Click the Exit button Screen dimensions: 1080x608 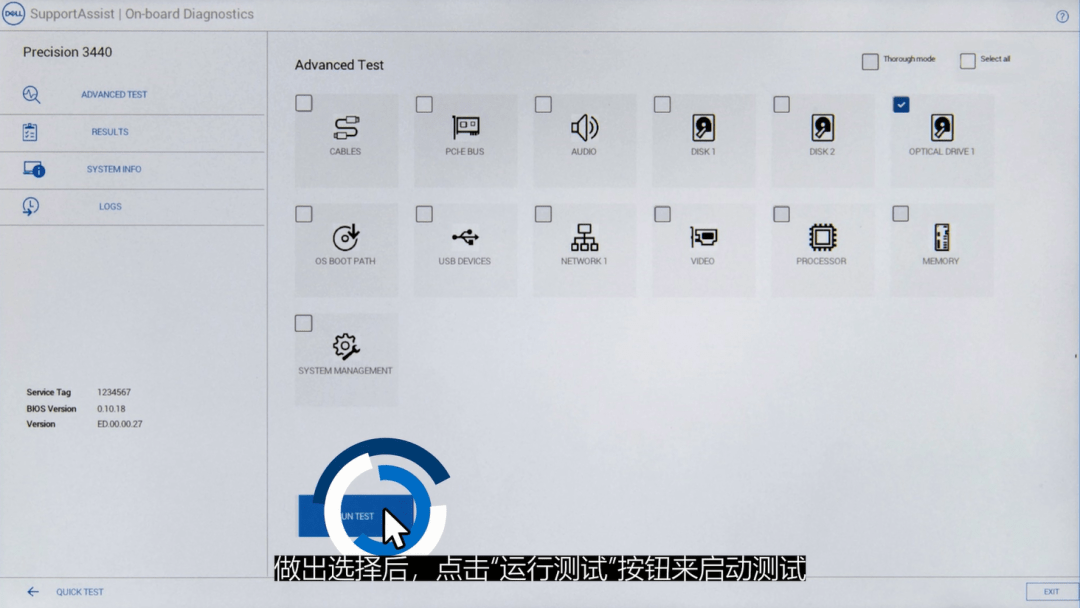point(1050,591)
